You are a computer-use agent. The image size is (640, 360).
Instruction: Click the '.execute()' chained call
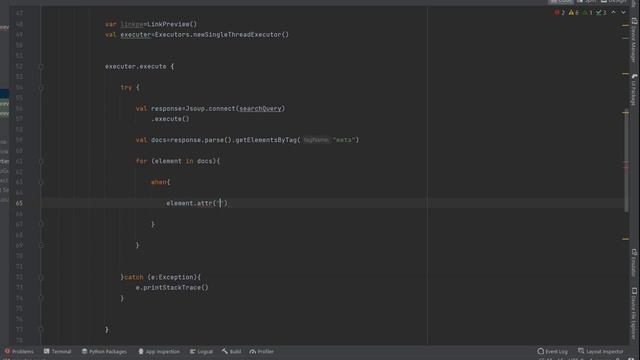pos(170,119)
